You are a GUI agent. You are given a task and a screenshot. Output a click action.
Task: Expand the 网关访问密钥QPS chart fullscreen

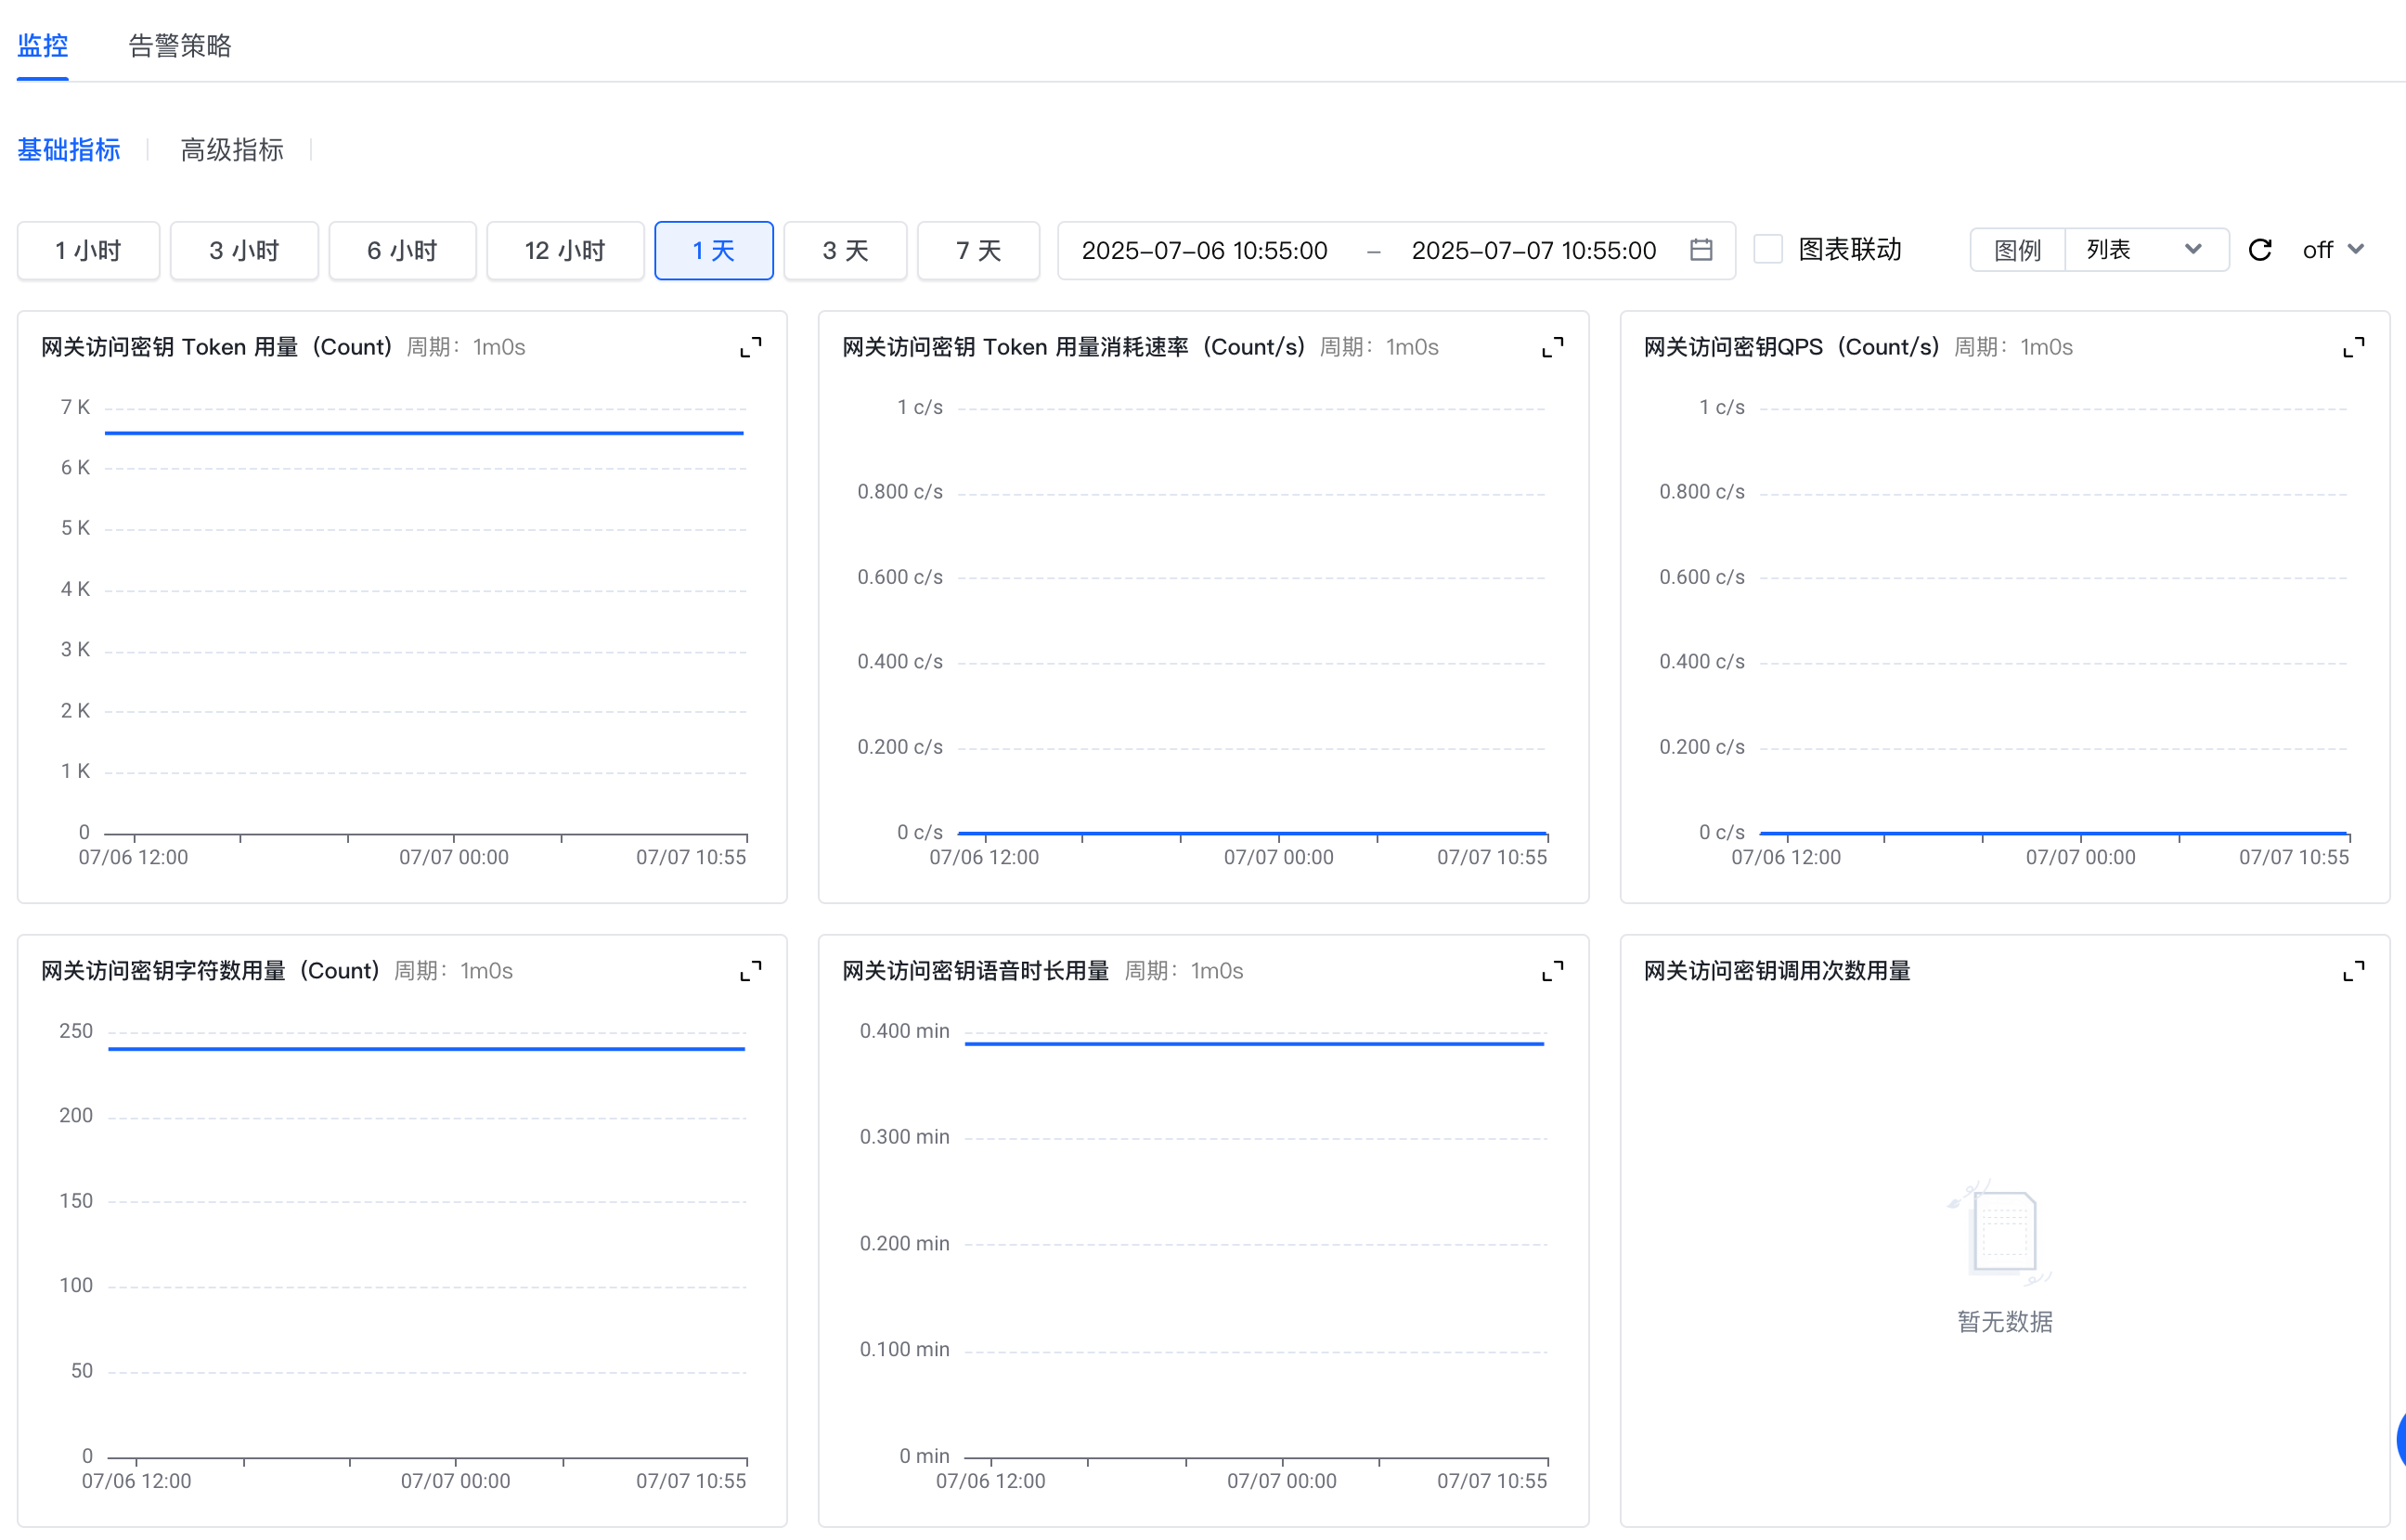(2353, 347)
